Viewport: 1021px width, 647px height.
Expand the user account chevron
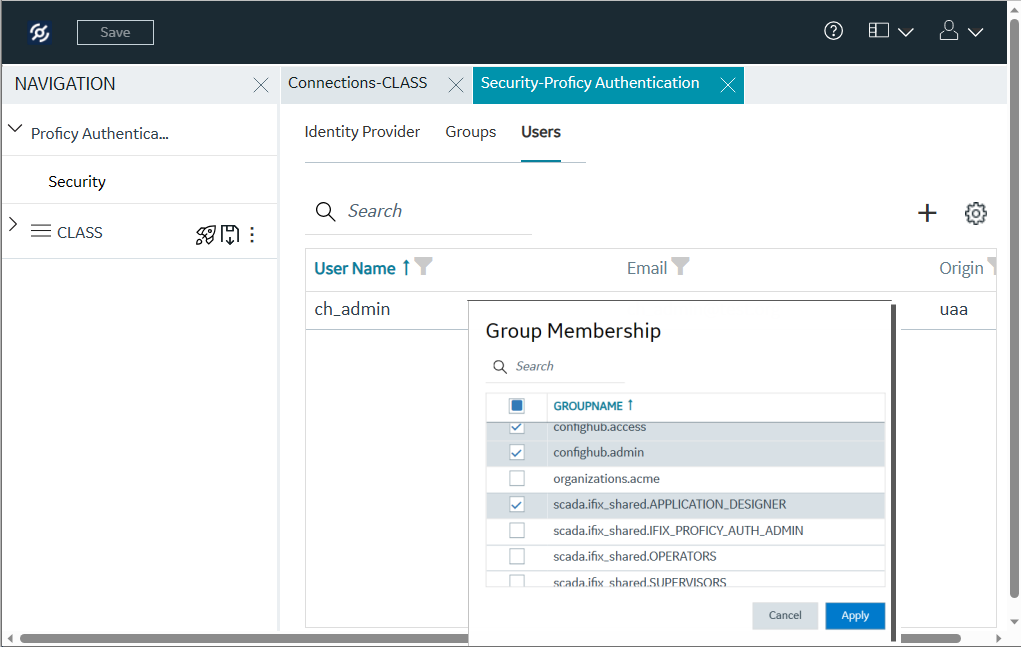pos(975,32)
